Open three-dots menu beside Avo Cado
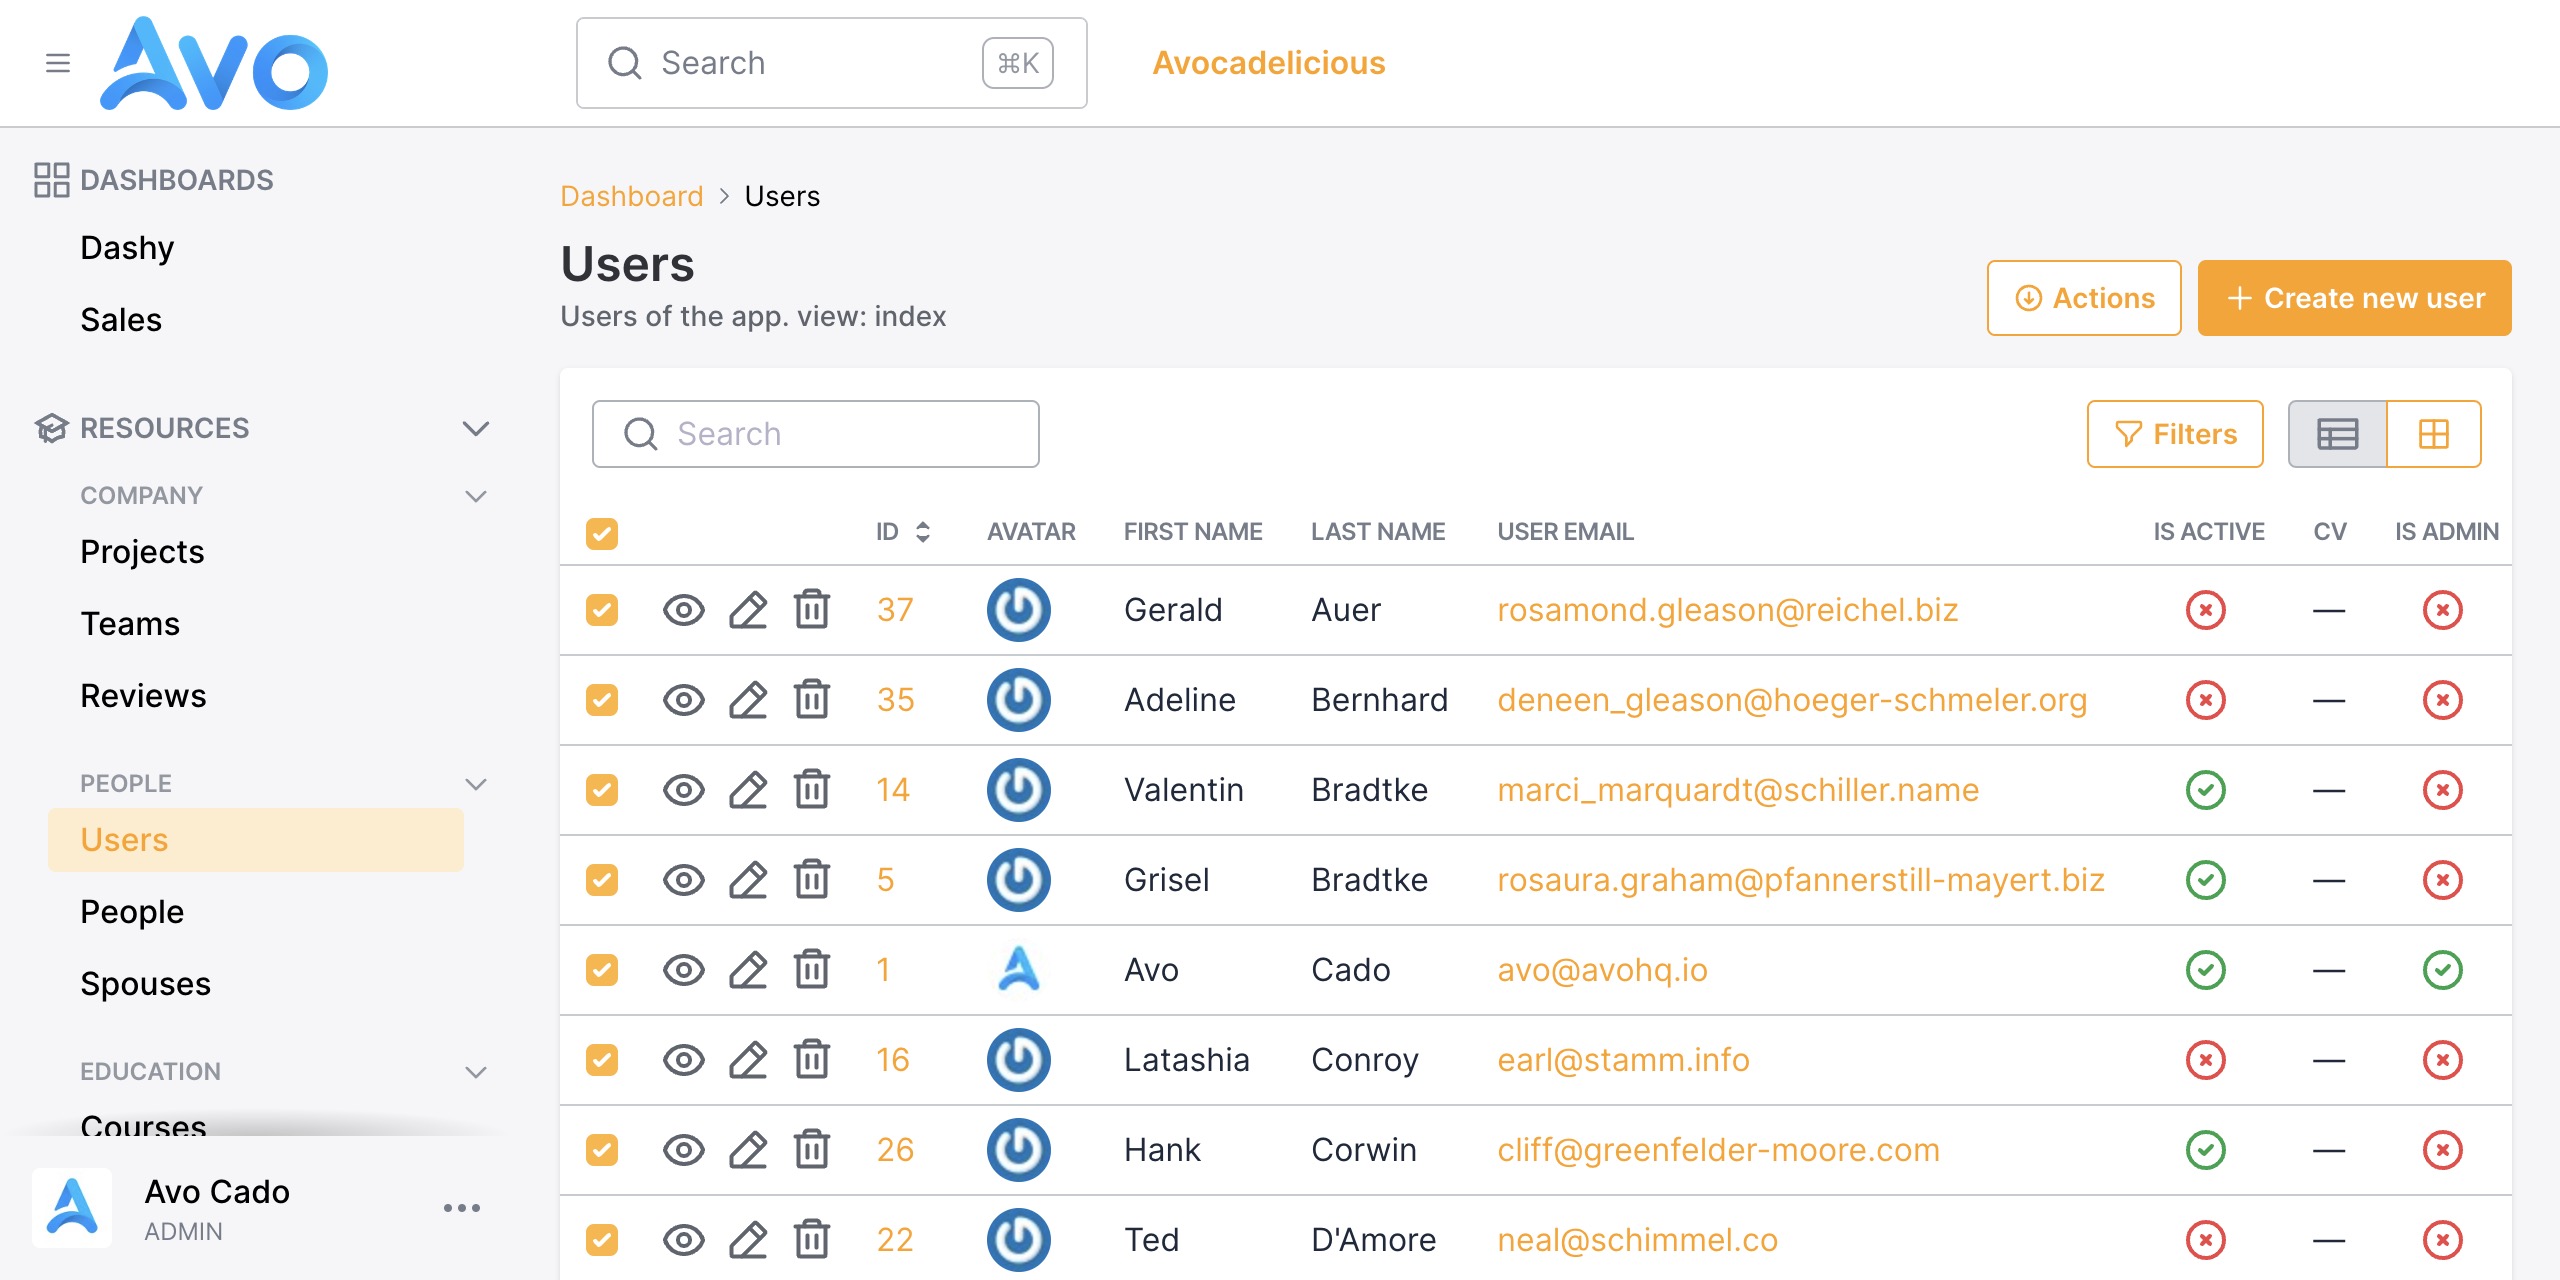This screenshot has width=2560, height=1280. pos(462,1208)
